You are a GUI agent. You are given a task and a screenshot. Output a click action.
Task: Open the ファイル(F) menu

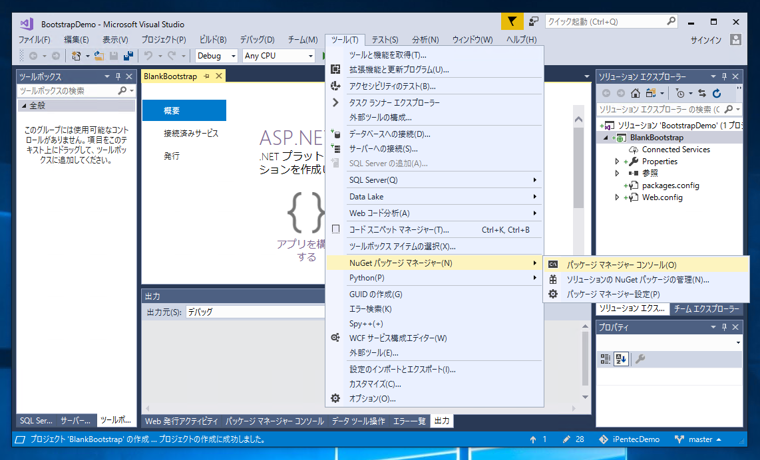34,40
